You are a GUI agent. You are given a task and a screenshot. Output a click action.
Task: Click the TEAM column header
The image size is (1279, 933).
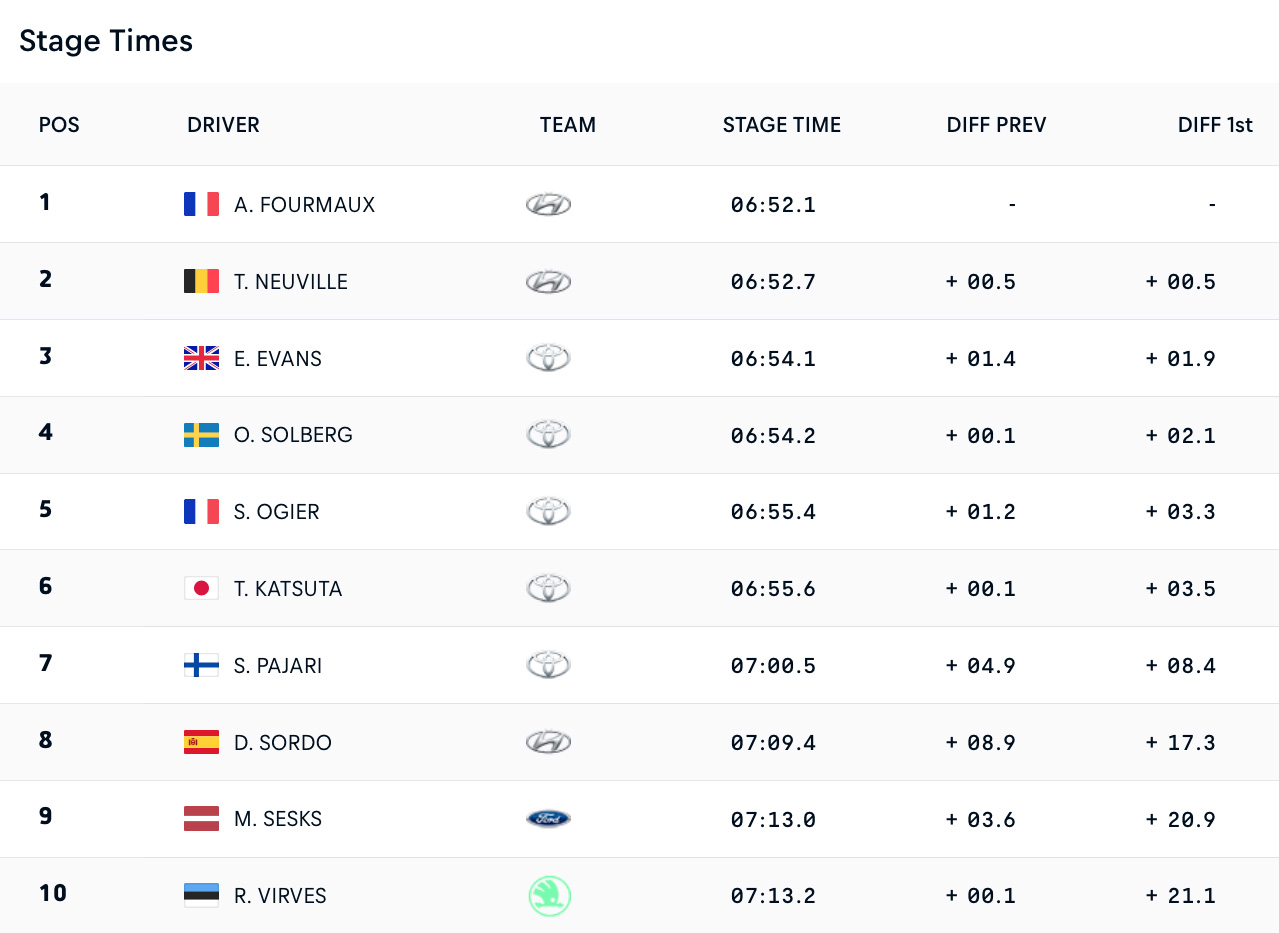point(568,125)
